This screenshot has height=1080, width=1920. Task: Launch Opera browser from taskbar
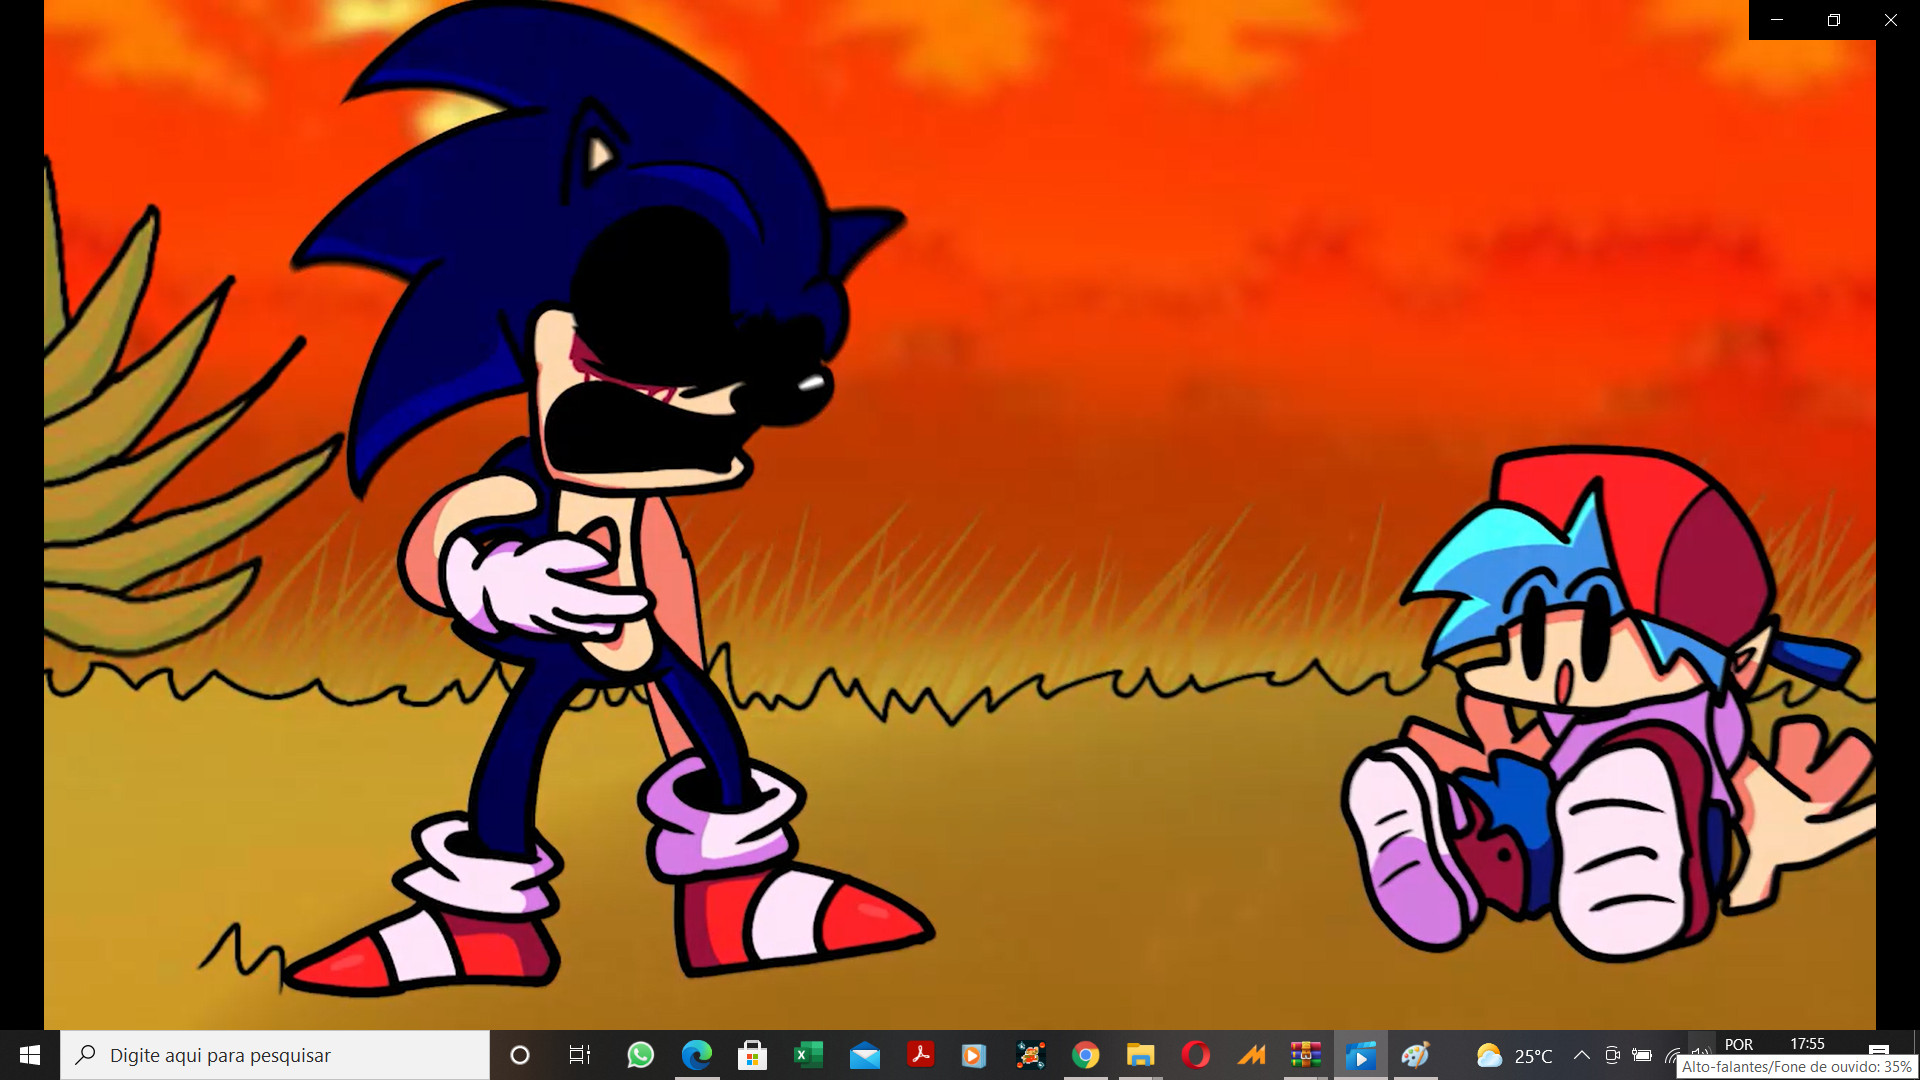click(1195, 1055)
